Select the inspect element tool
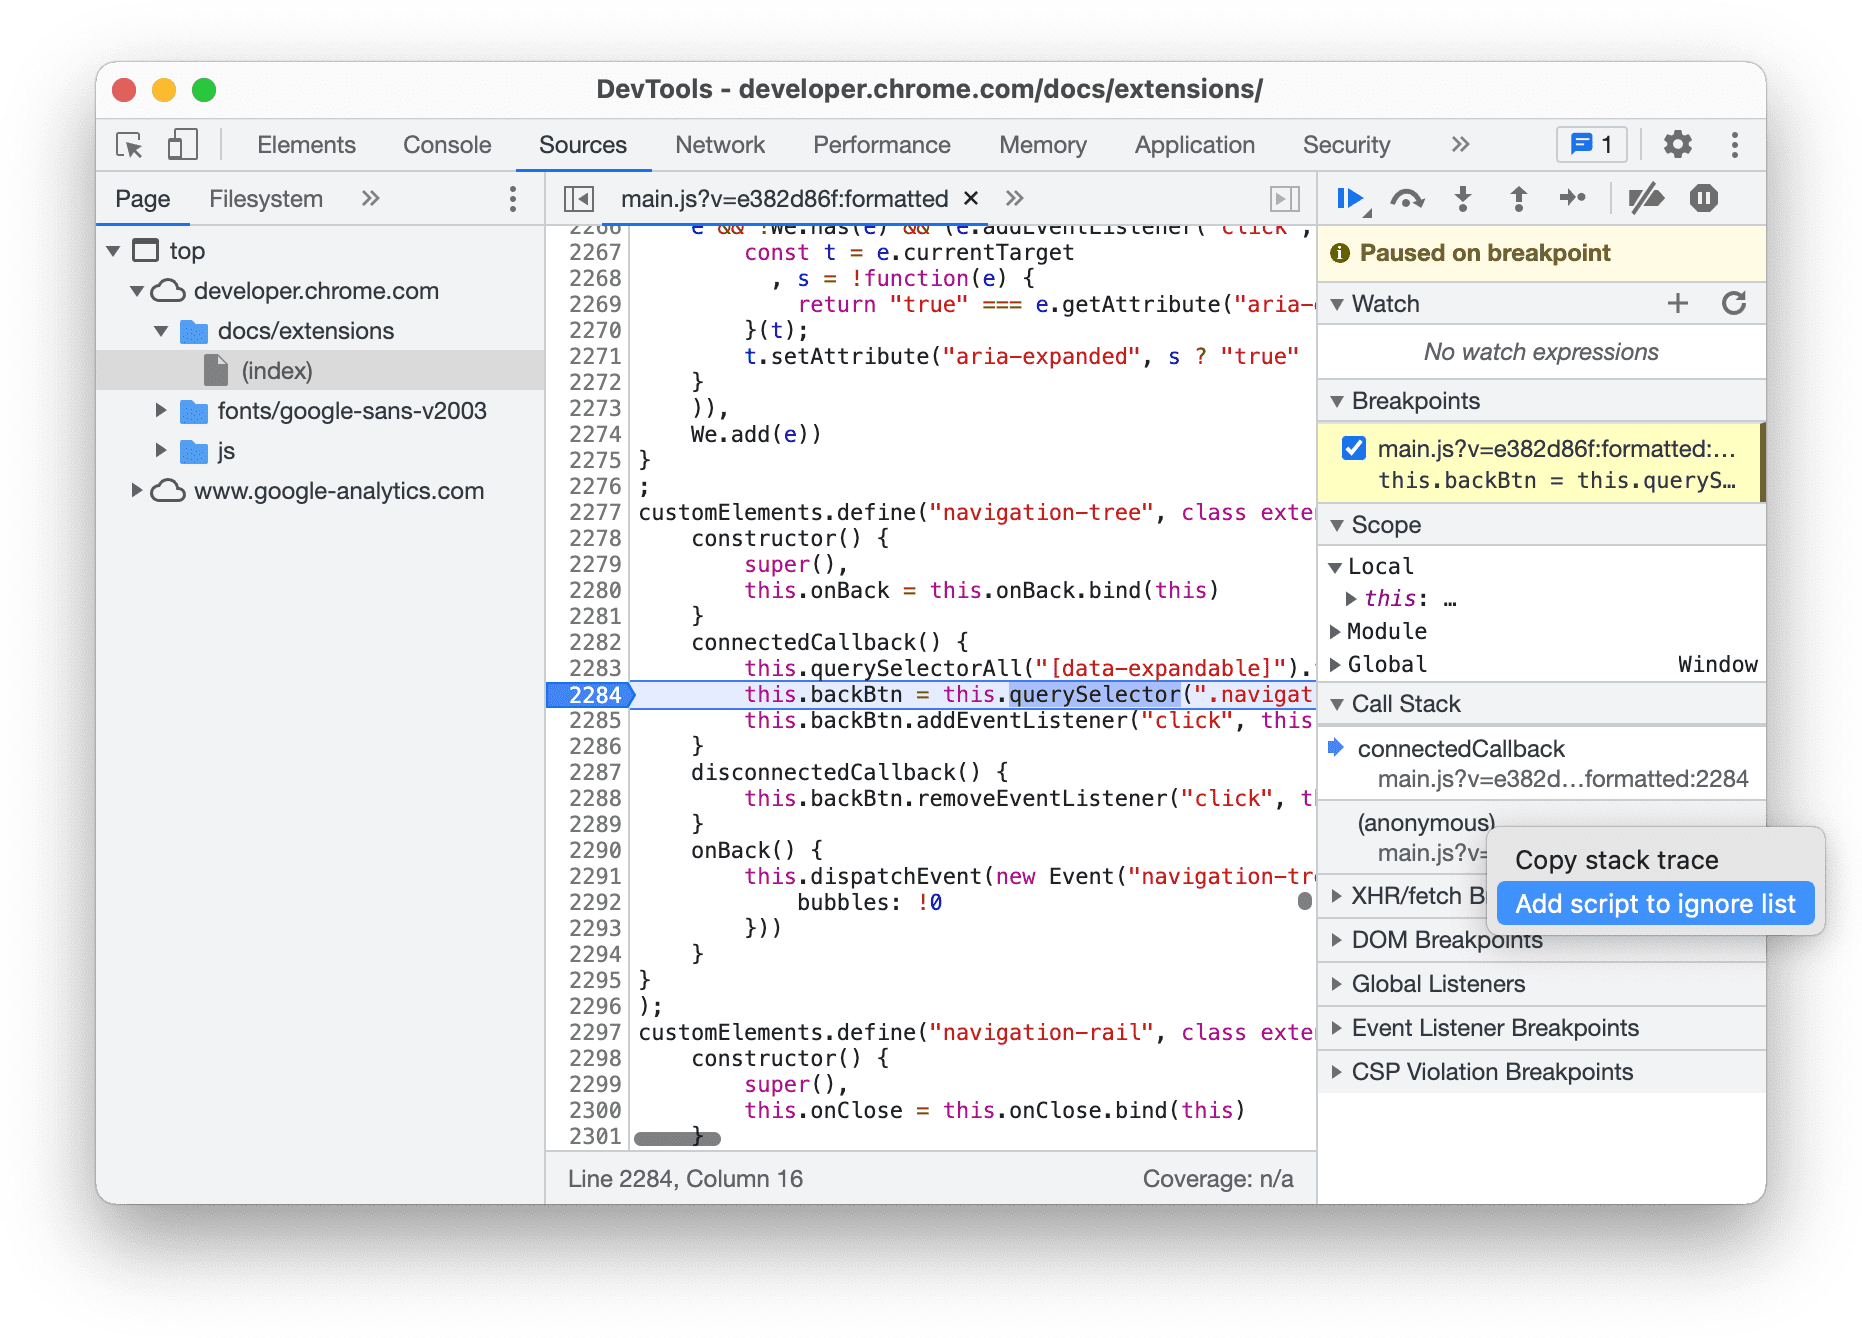The width and height of the screenshot is (1862, 1338). pyautogui.click(x=128, y=144)
